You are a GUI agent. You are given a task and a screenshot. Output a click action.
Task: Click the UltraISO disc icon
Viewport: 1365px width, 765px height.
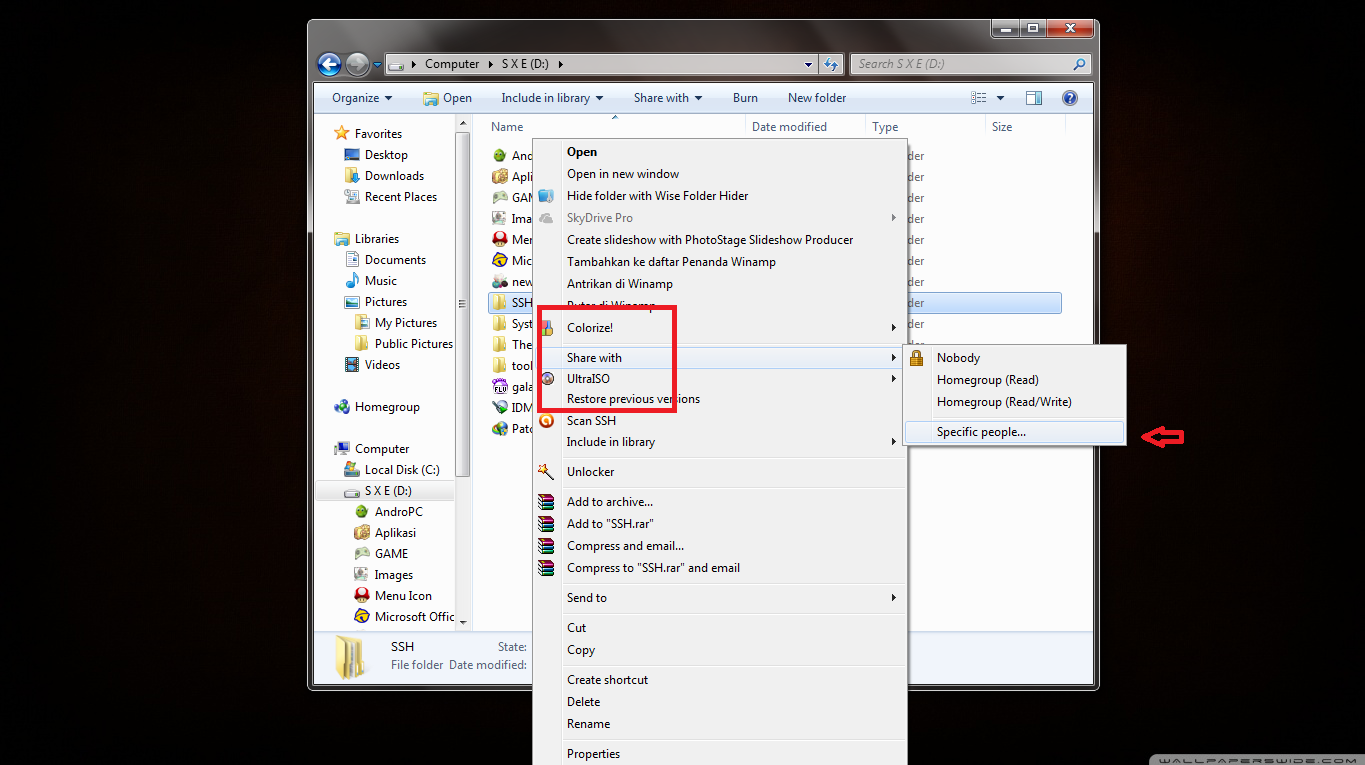click(x=546, y=379)
